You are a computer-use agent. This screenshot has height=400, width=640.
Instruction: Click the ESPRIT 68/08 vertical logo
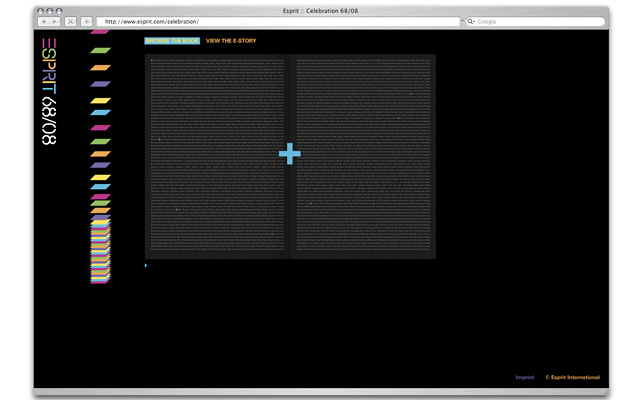click(x=49, y=91)
